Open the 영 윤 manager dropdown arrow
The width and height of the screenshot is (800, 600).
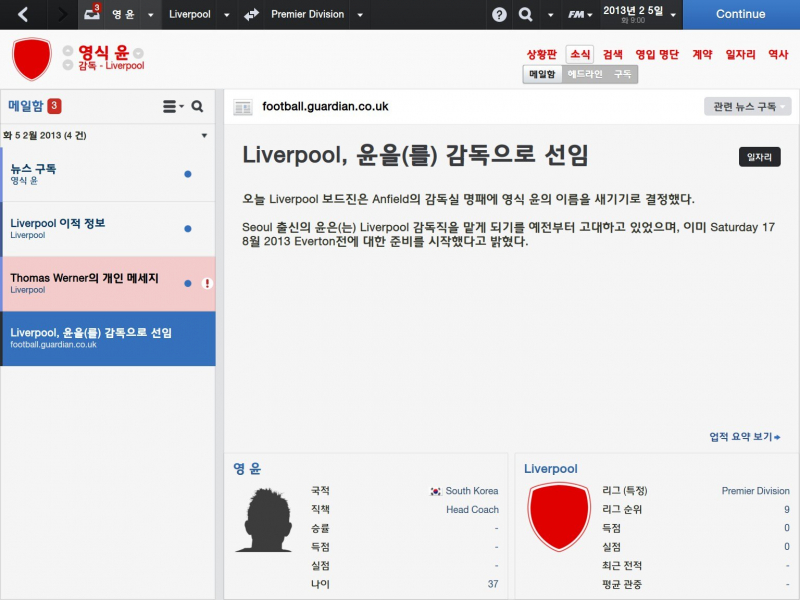point(151,15)
